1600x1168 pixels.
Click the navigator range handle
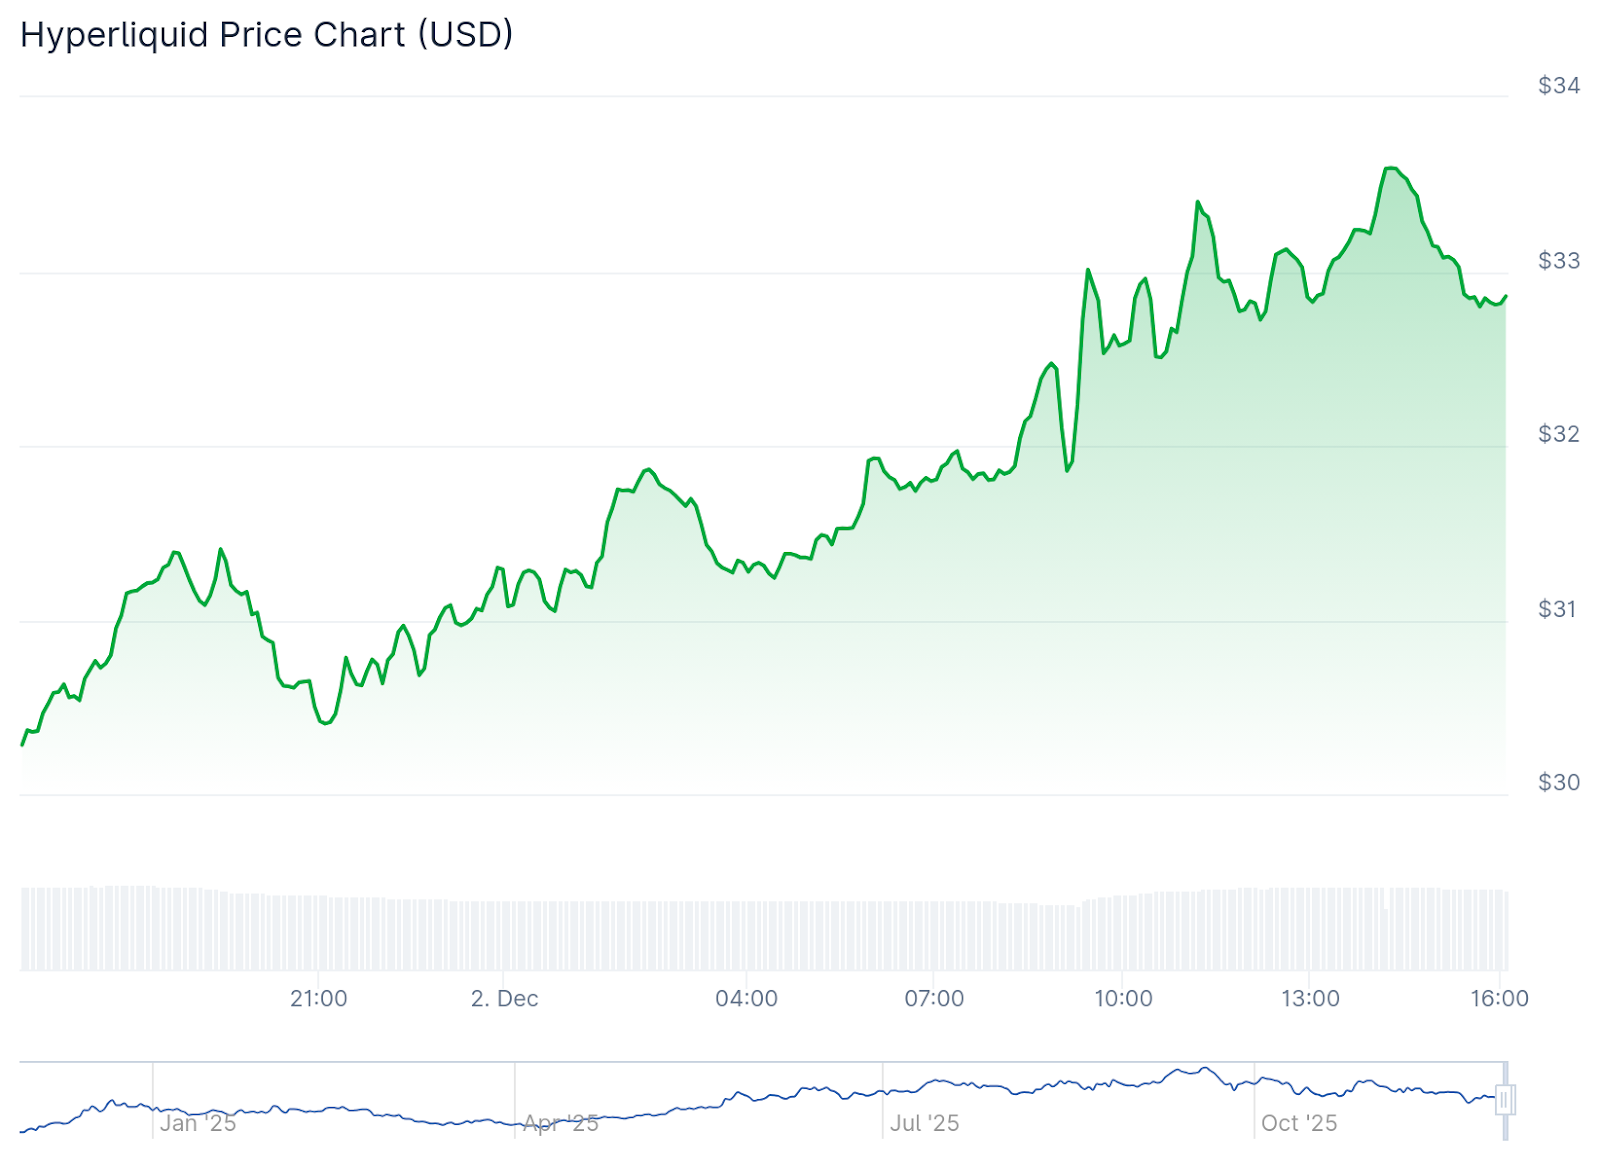click(x=1505, y=1099)
